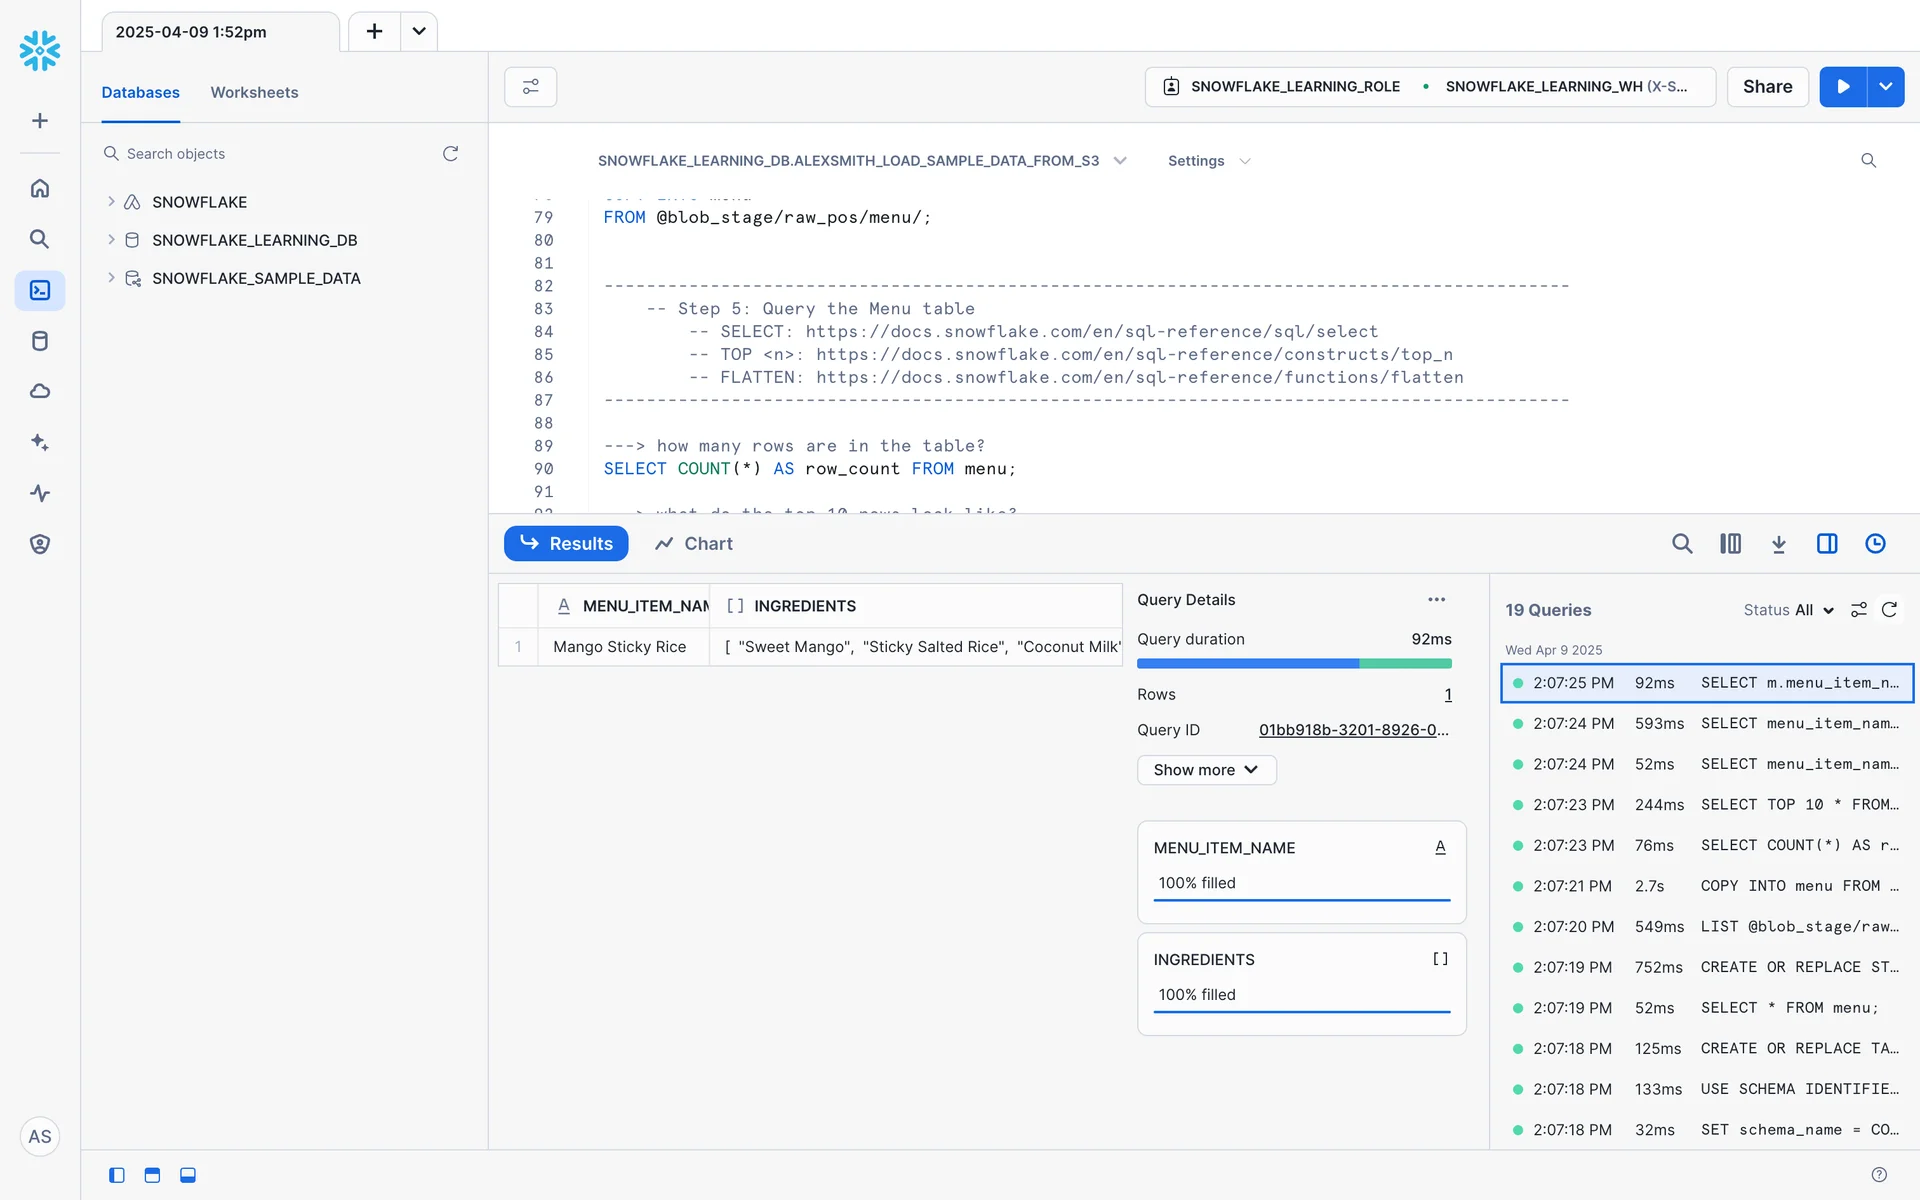Image resolution: width=1920 pixels, height=1200 pixels.
Task: Switch to the Worksheets tab
Action: click(254, 92)
